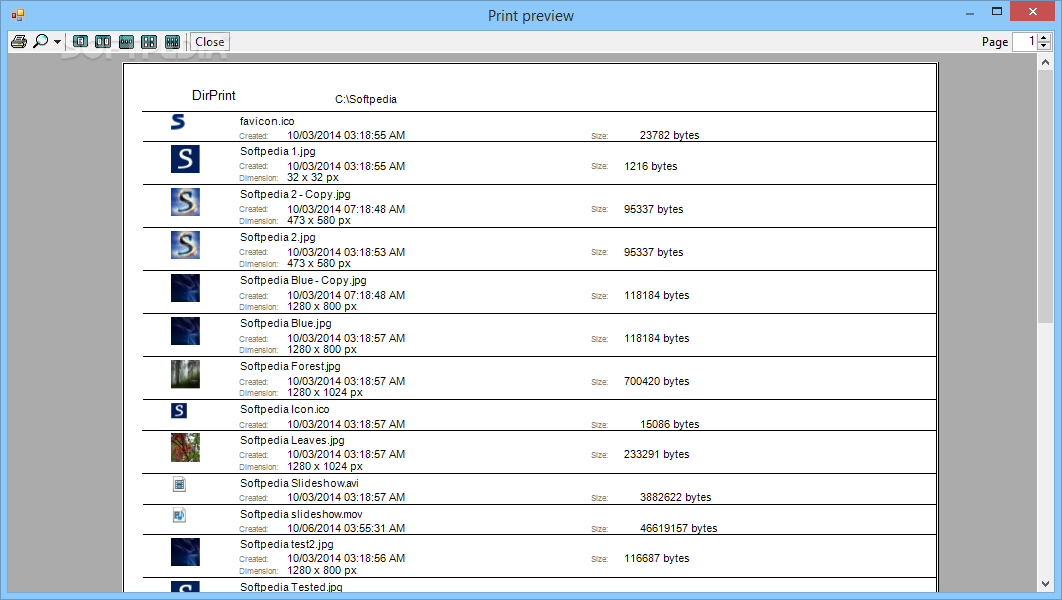Maximize the Print preview window

pos(996,11)
